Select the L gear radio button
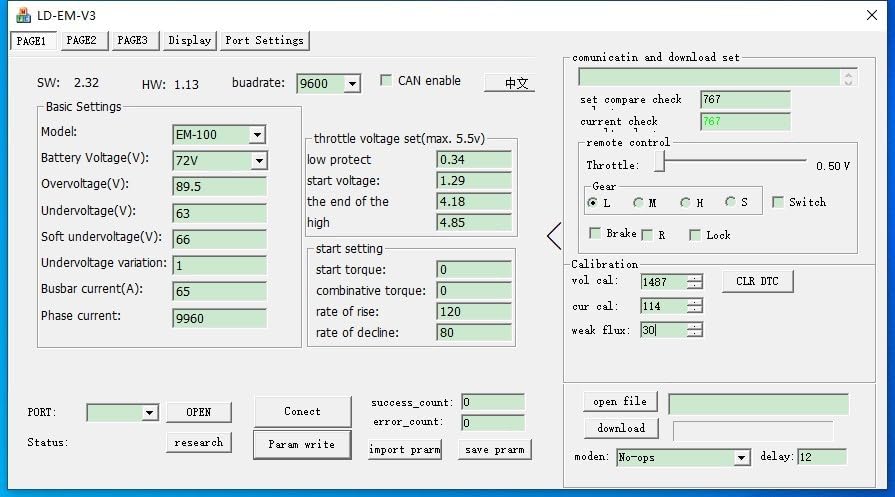The image size is (895, 497). [592, 203]
